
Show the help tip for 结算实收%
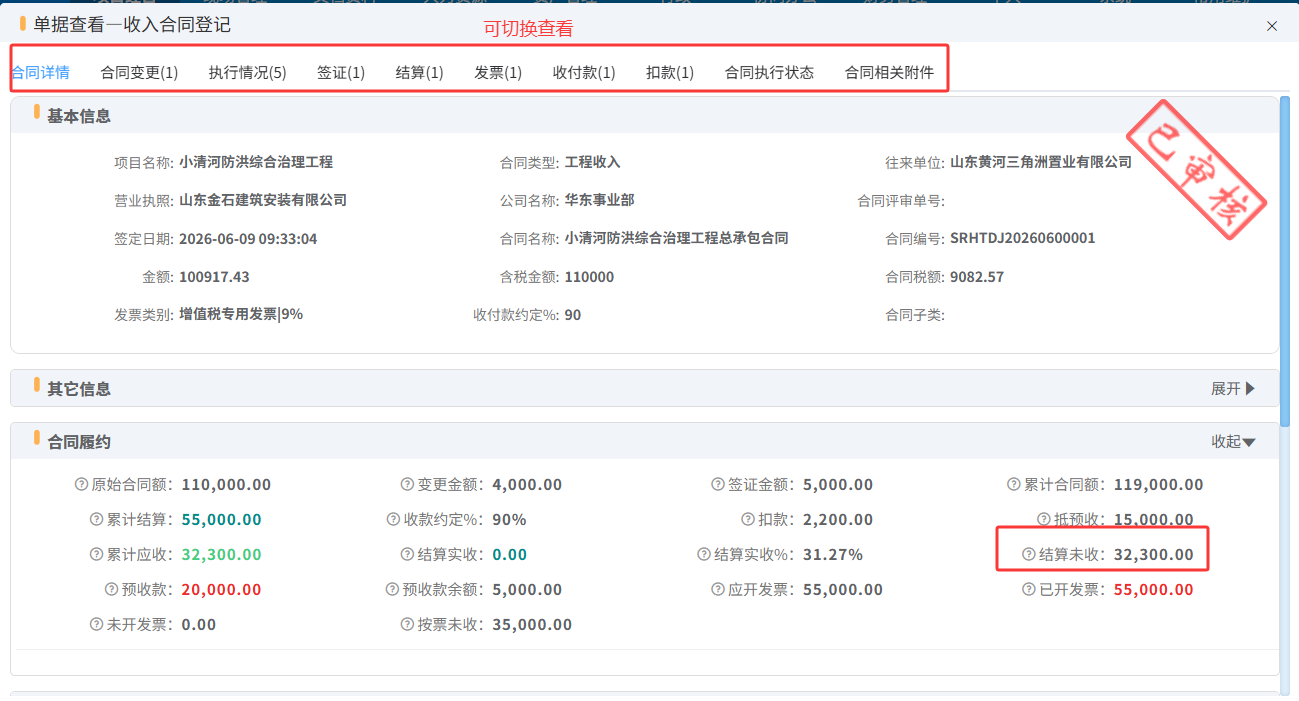pos(704,554)
